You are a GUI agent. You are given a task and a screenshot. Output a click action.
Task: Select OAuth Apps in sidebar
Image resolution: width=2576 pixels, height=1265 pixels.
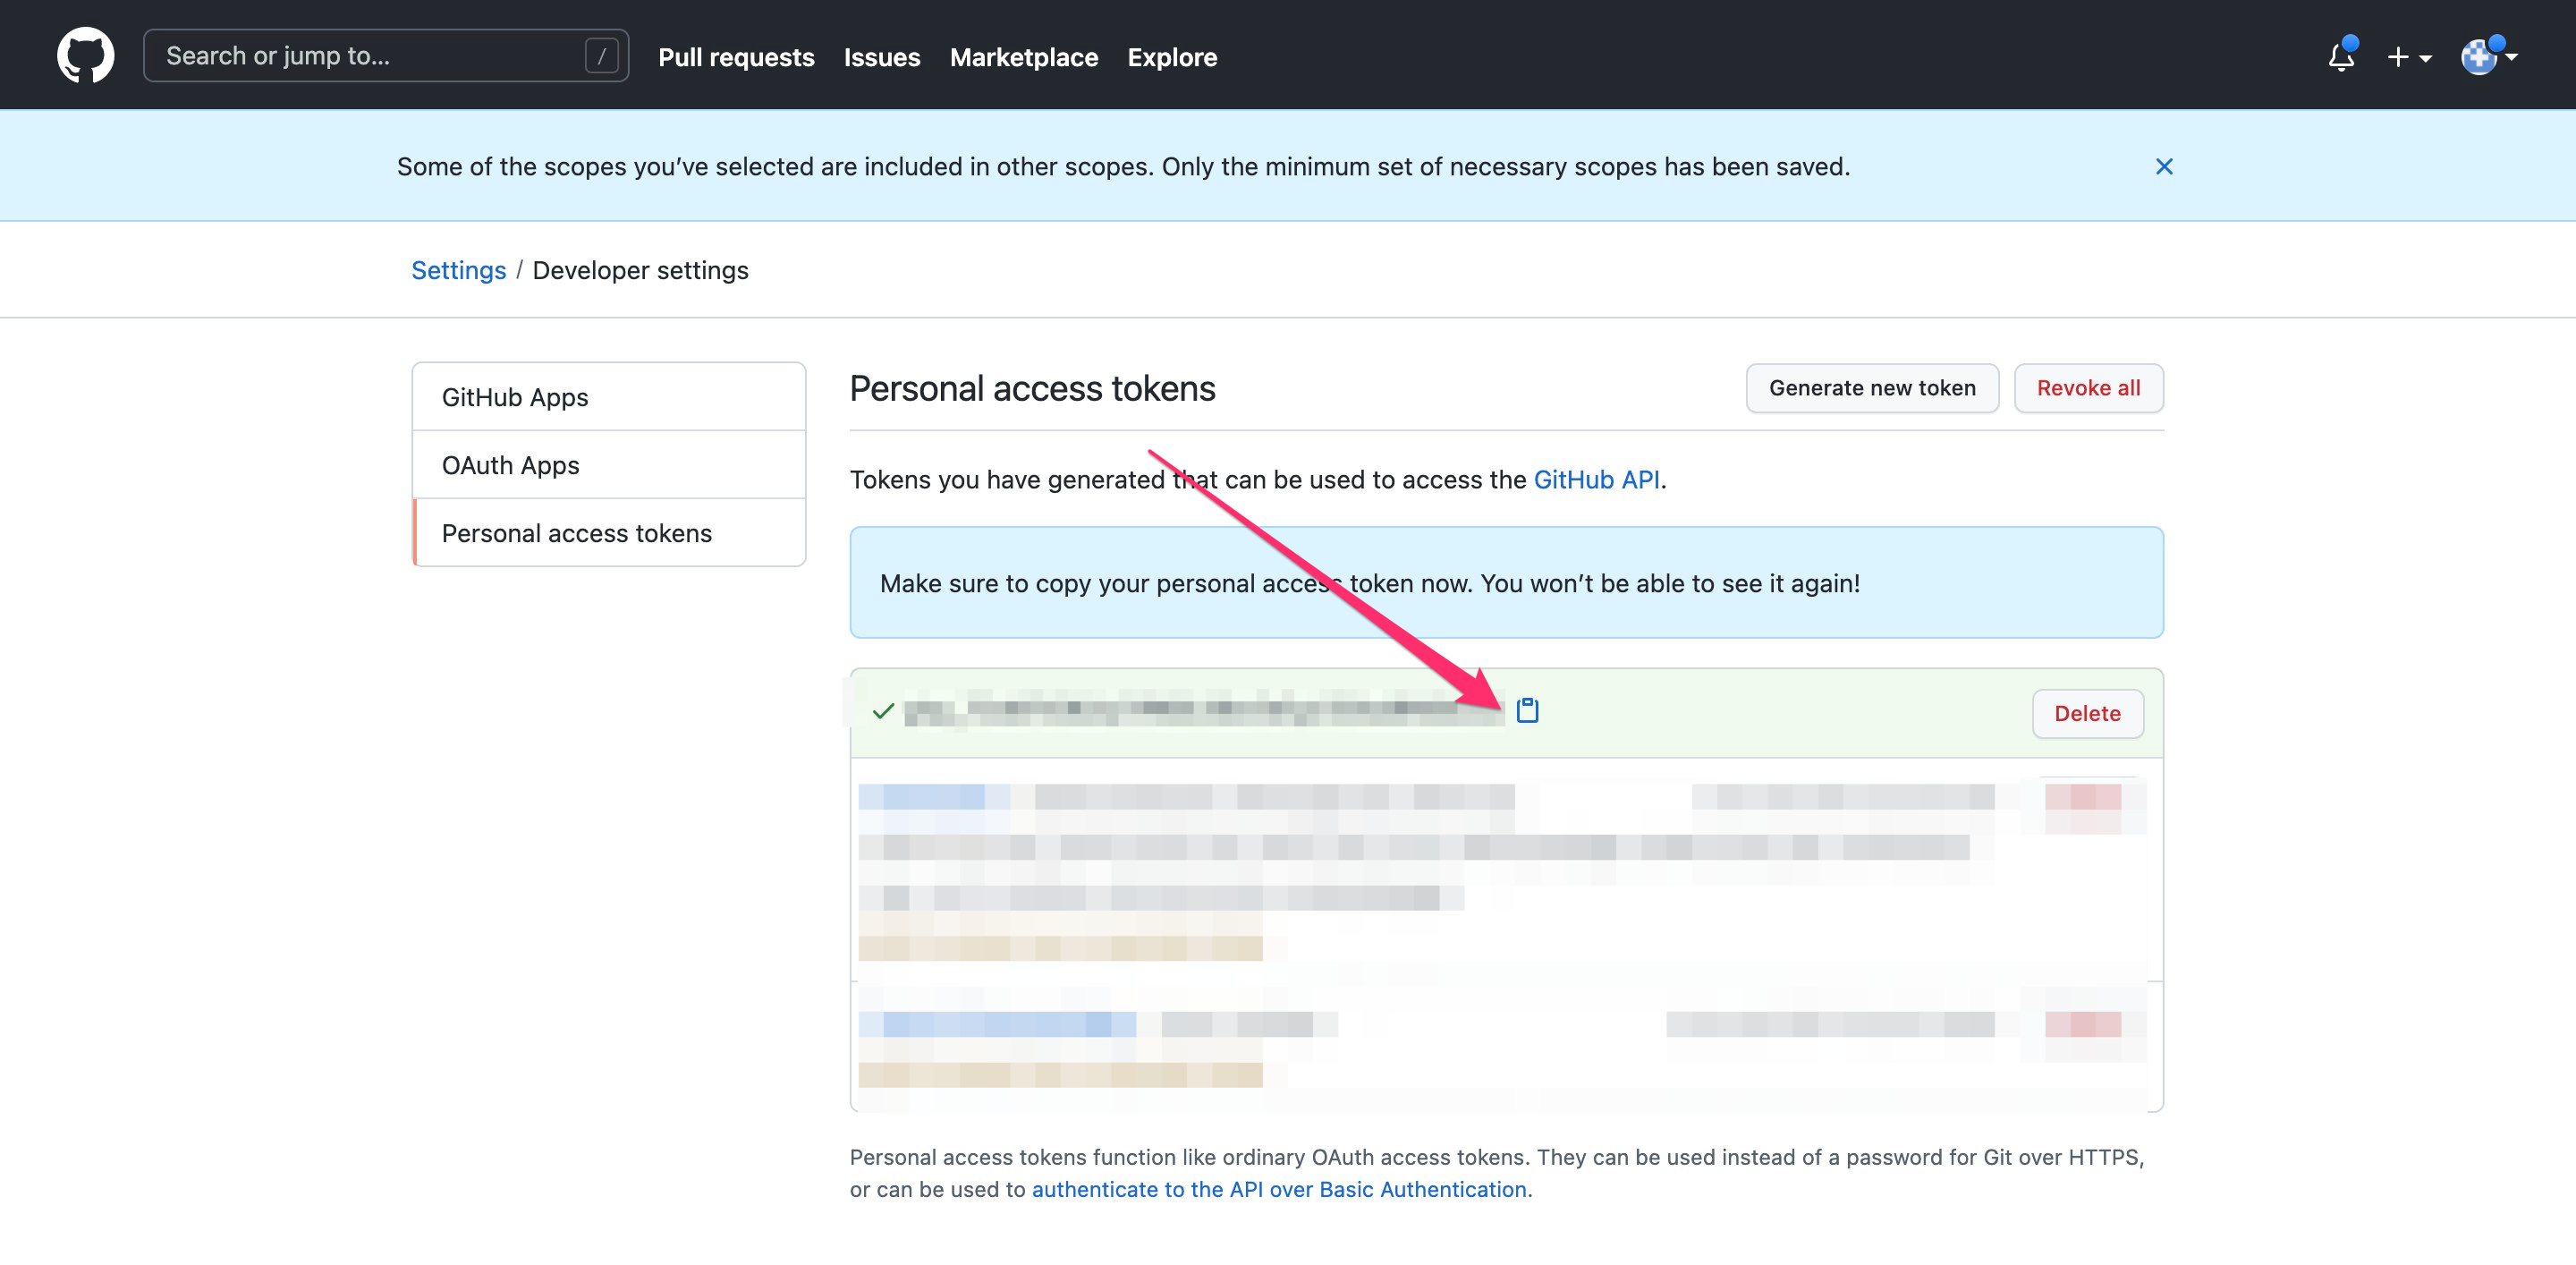click(609, 465)
